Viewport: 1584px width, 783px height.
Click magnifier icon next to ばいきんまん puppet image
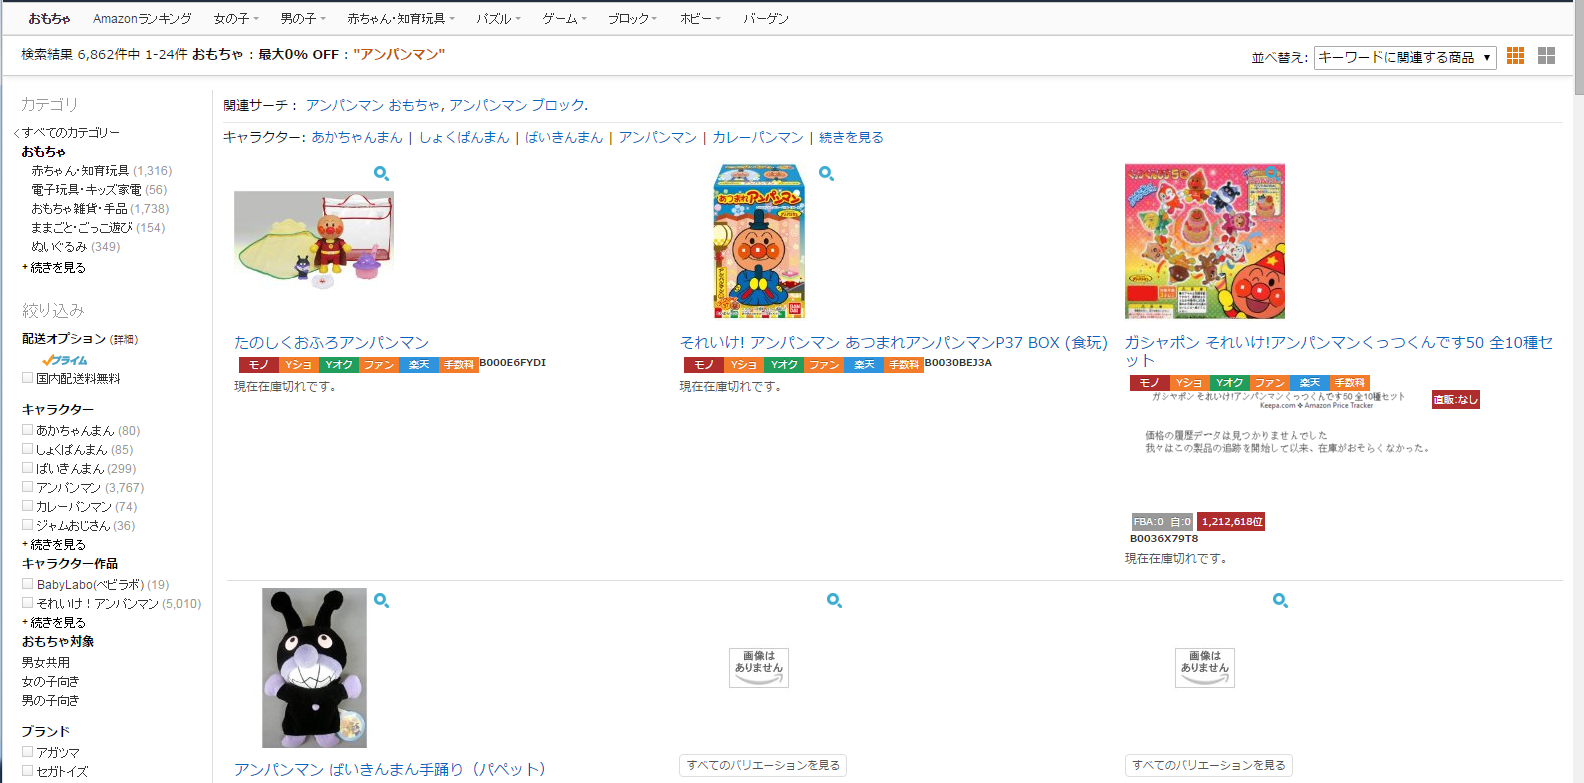click(x=381, y=600)
